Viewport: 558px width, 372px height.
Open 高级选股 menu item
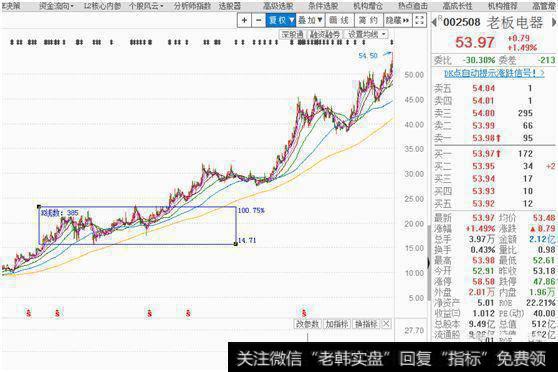pos(278,6)
